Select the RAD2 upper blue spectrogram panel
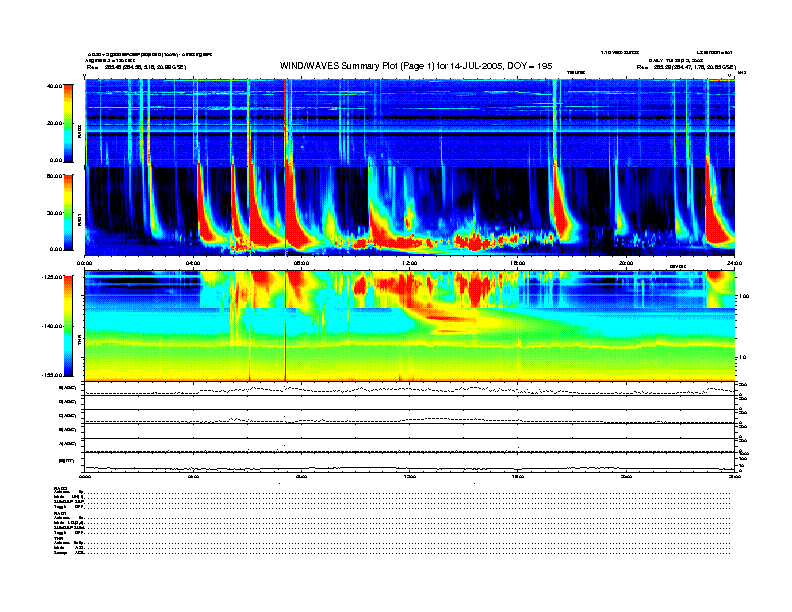Viewport: 792px width, 612px height. pos(409,123)
